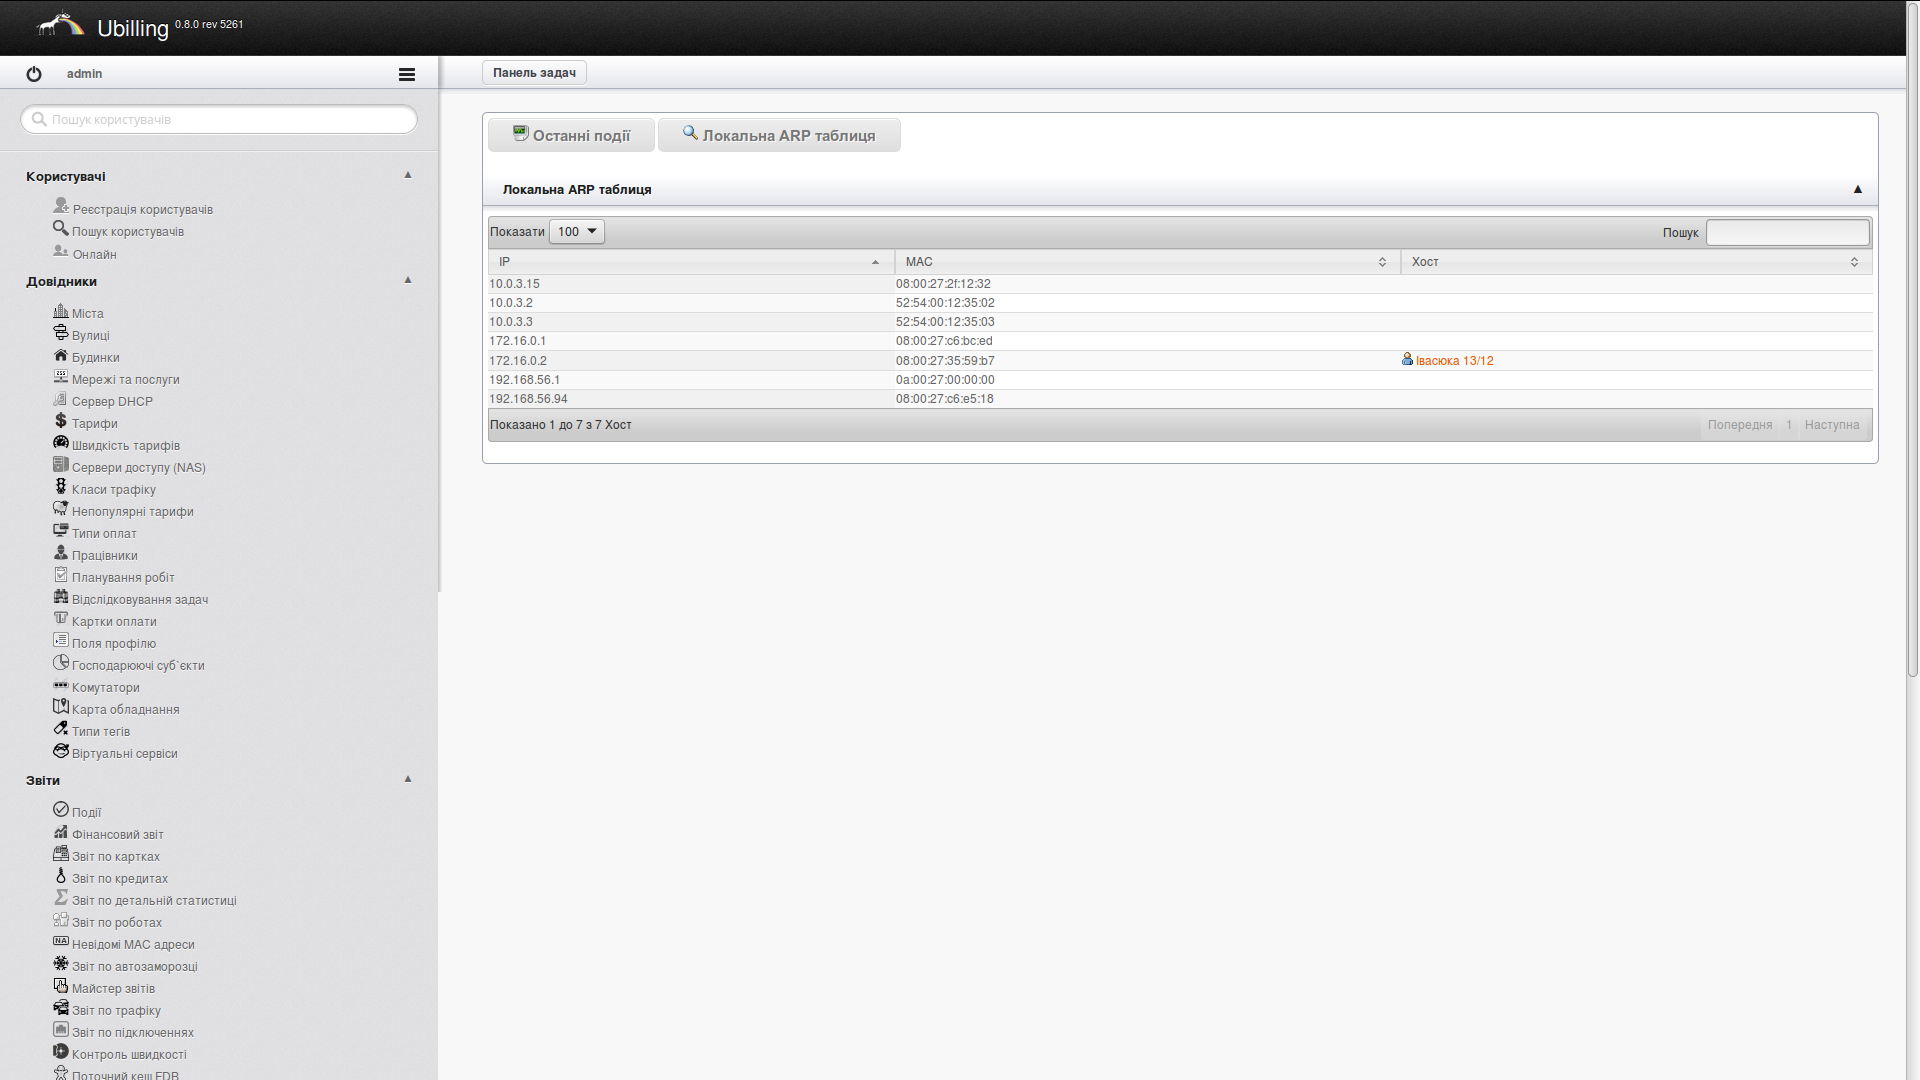Select the Локальна ARP таблиця tab

pyautogui.click(x=779, y=135)
